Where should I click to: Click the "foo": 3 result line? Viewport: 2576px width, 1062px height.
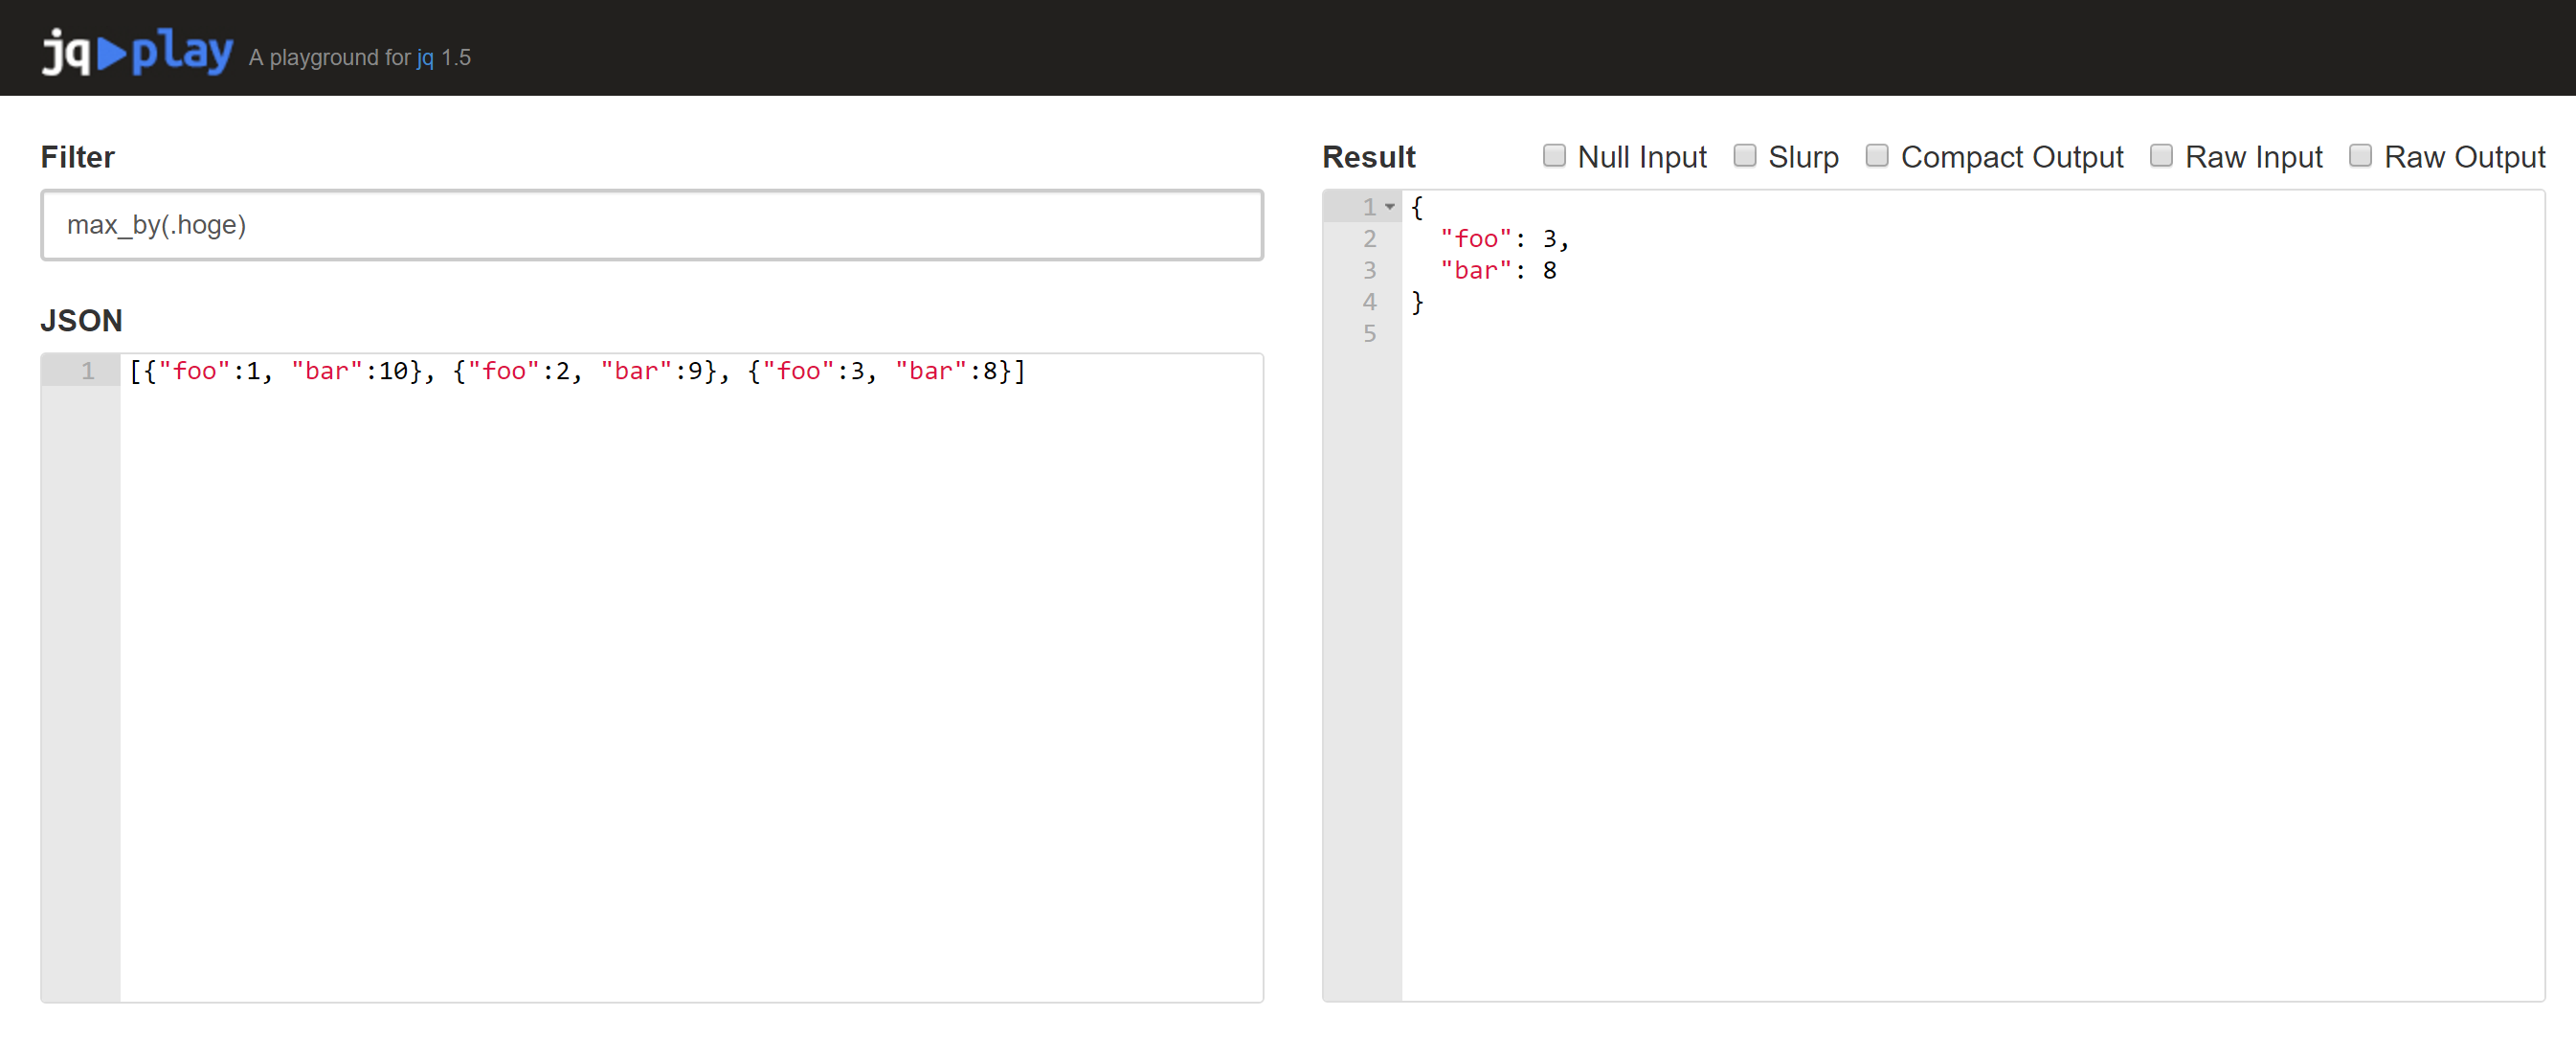tap(1503, 239)
